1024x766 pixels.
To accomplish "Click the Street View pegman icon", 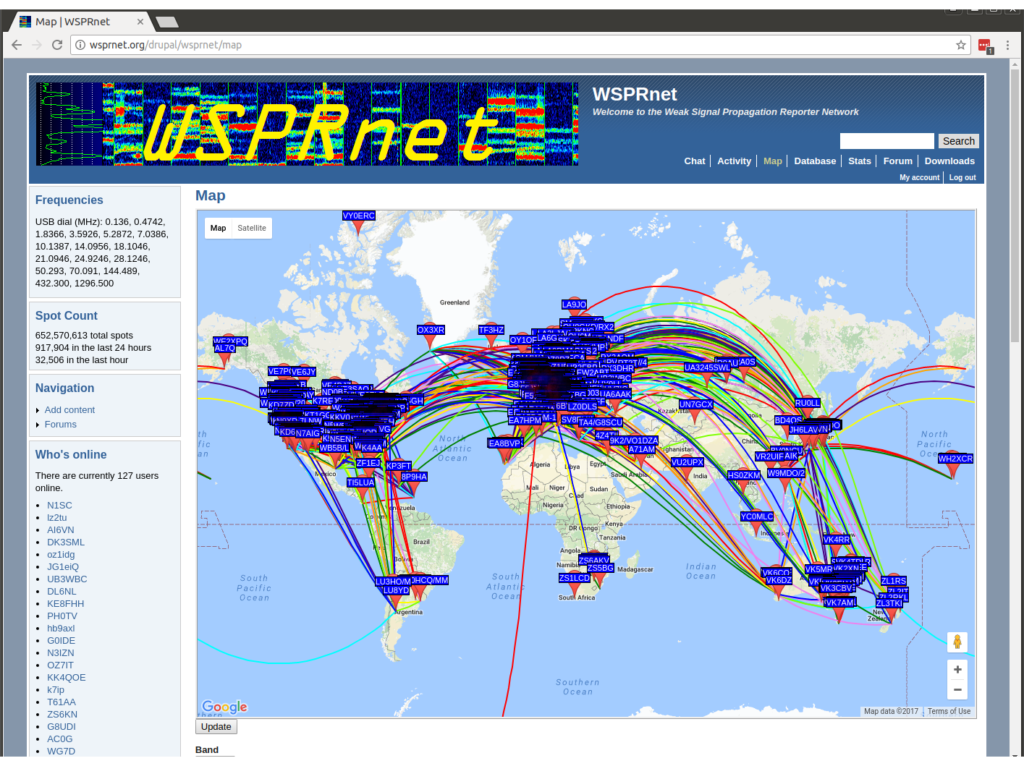I will coord(957,642).
